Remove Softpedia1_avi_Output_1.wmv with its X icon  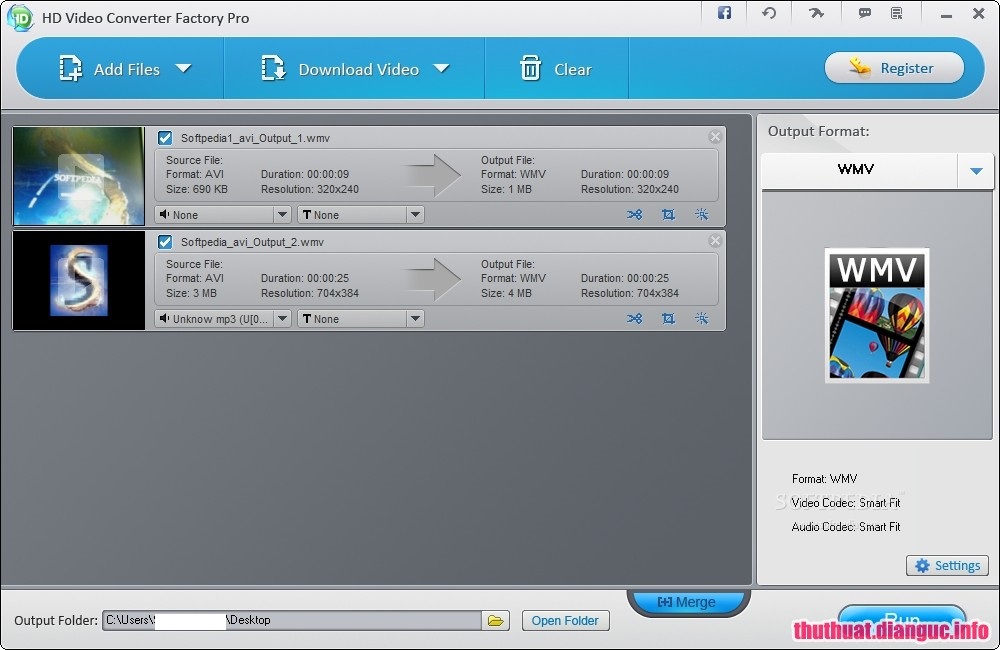715,137
